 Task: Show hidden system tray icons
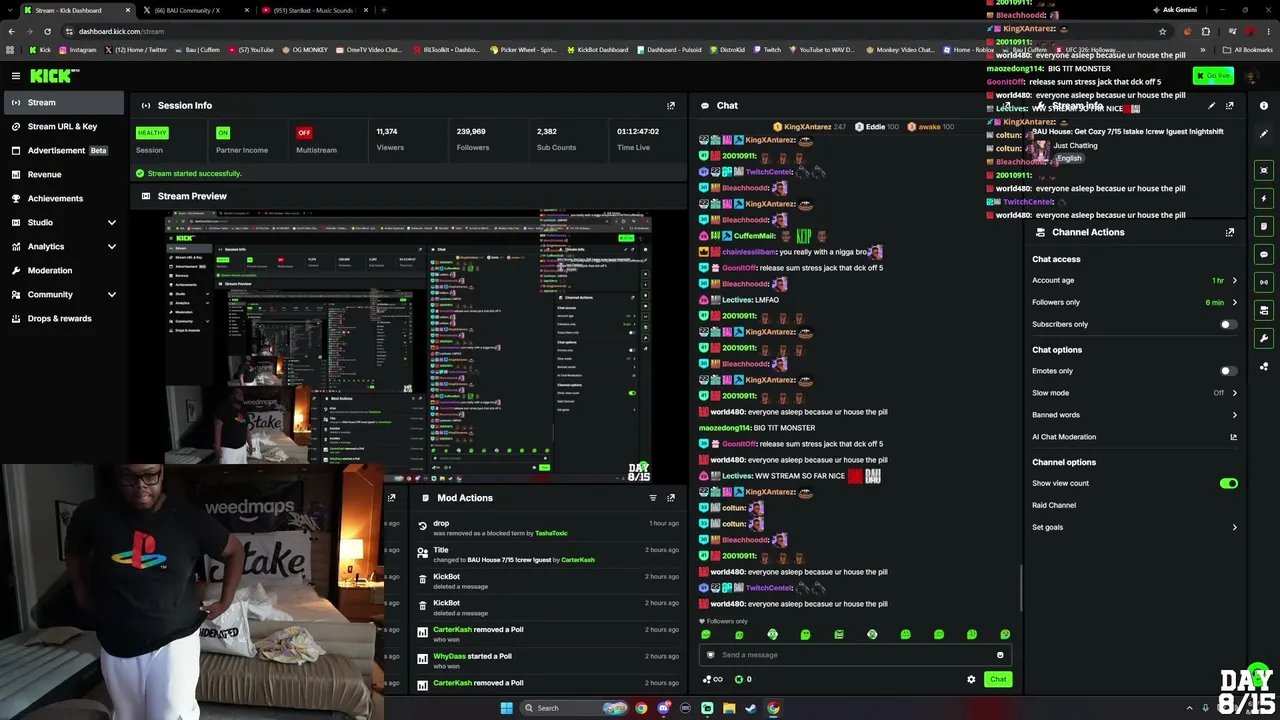(x=1189, y=708)
